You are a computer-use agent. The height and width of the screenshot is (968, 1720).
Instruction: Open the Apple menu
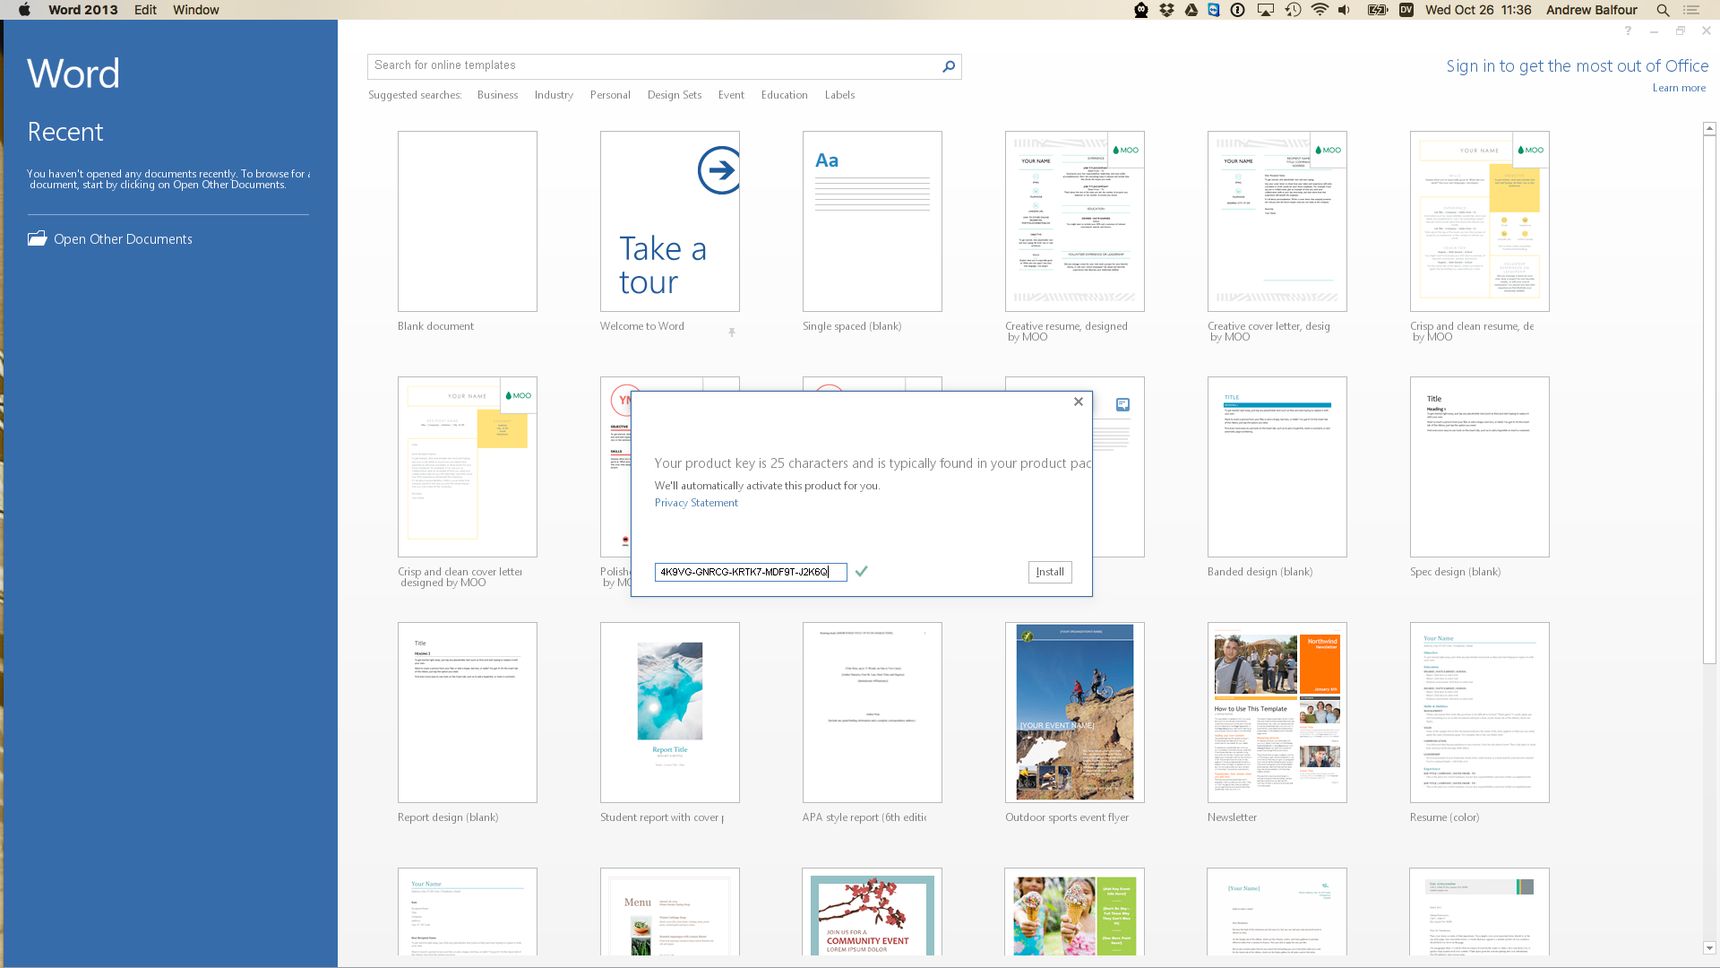click(x=24, y=10)
